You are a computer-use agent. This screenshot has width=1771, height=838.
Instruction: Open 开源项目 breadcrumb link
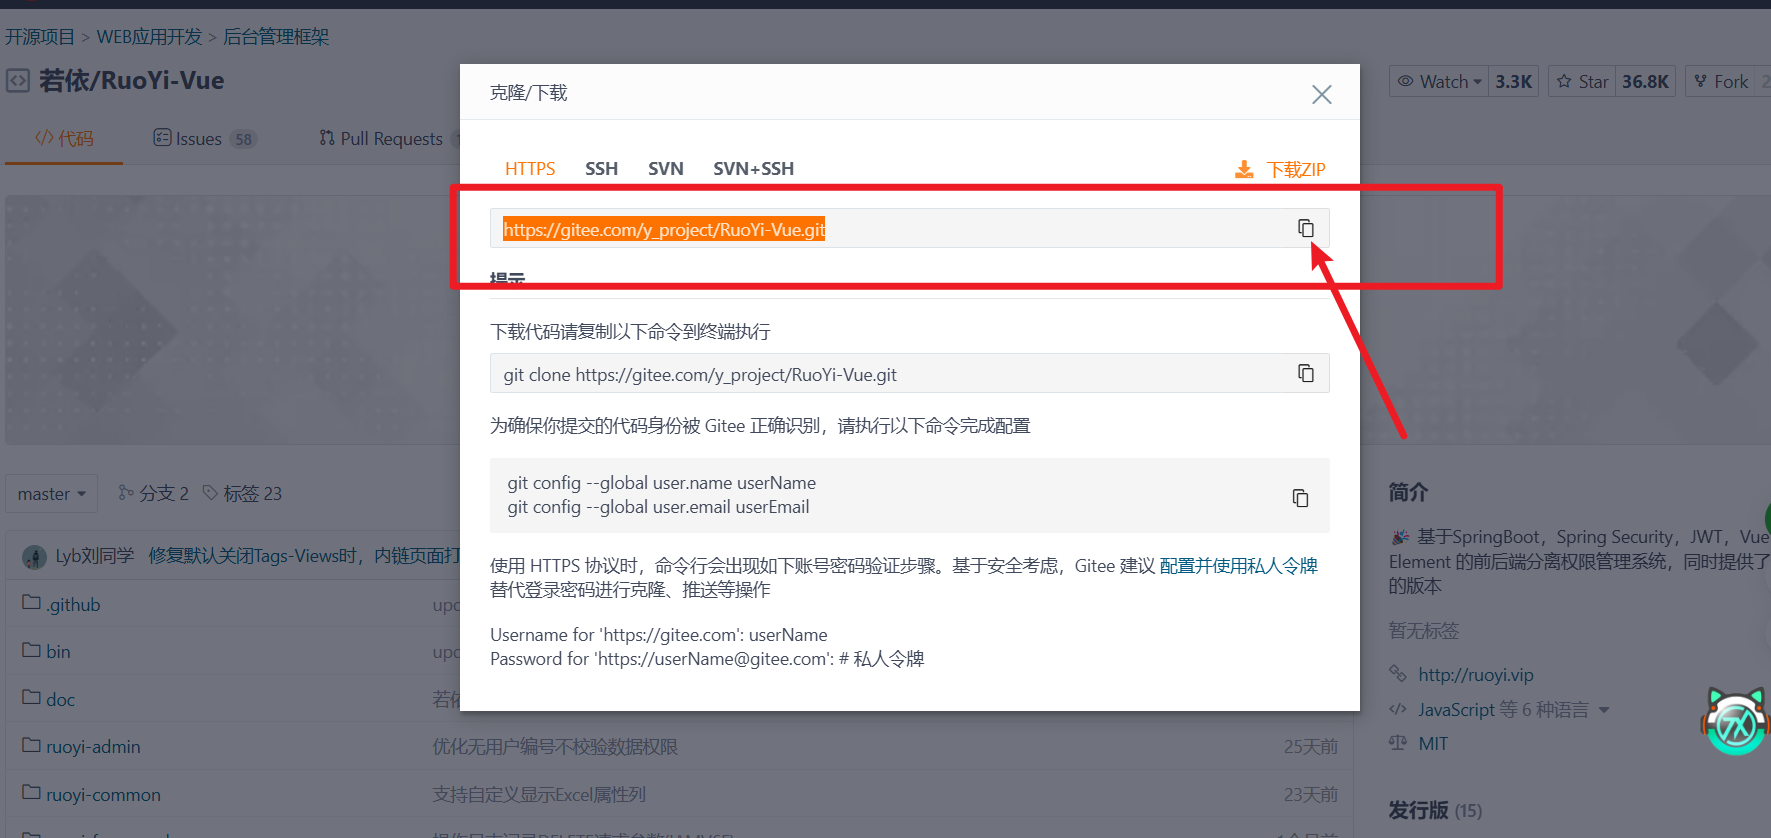[x=40, y=37]
